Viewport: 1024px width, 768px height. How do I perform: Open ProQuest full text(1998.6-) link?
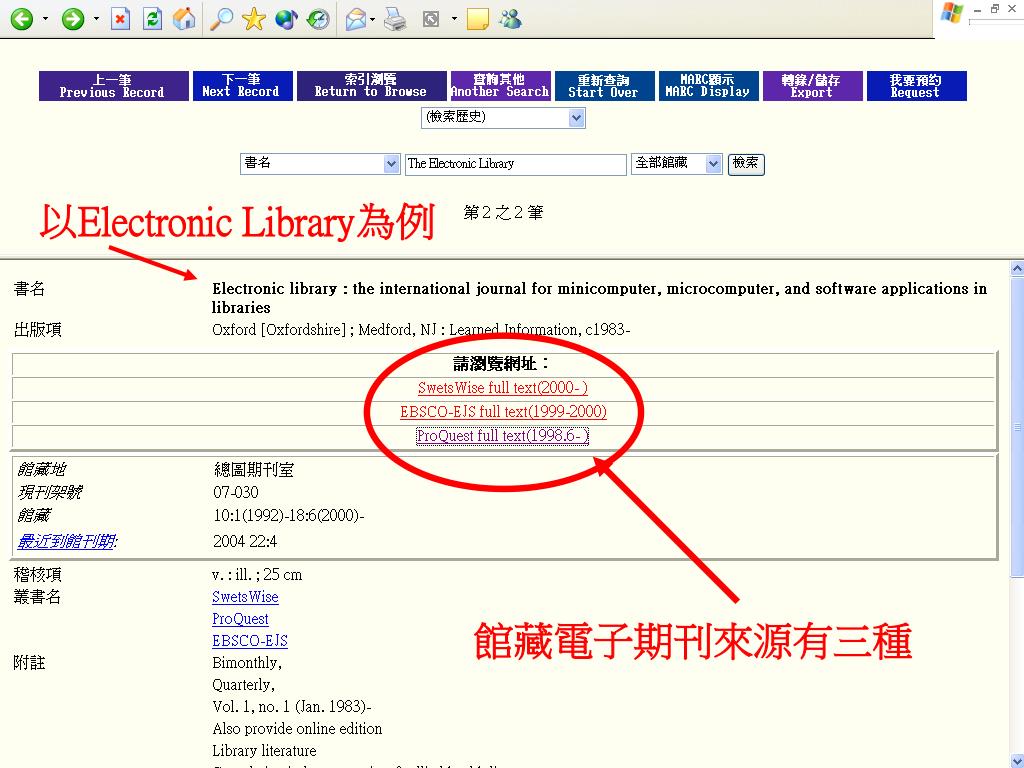click(x=502, y=436)
